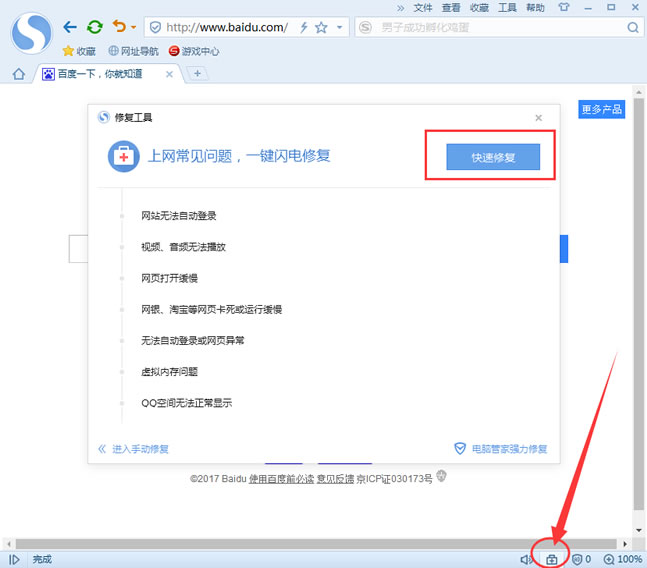The image size is (647, 568).
Task: Click the shirt skin icon
Action: click(564, 7)
